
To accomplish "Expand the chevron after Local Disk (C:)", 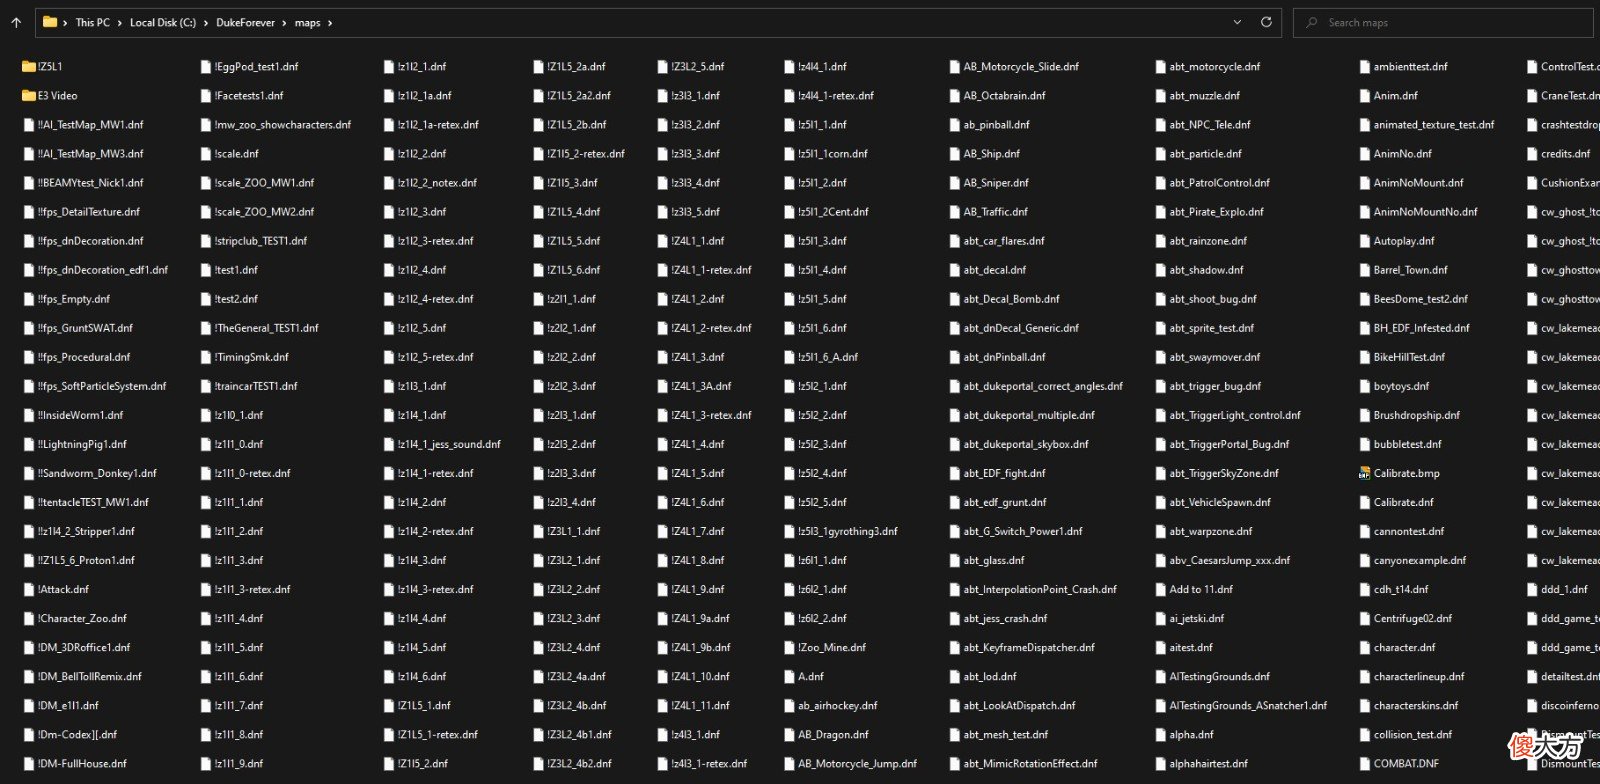I will click(x=206, y=23).
